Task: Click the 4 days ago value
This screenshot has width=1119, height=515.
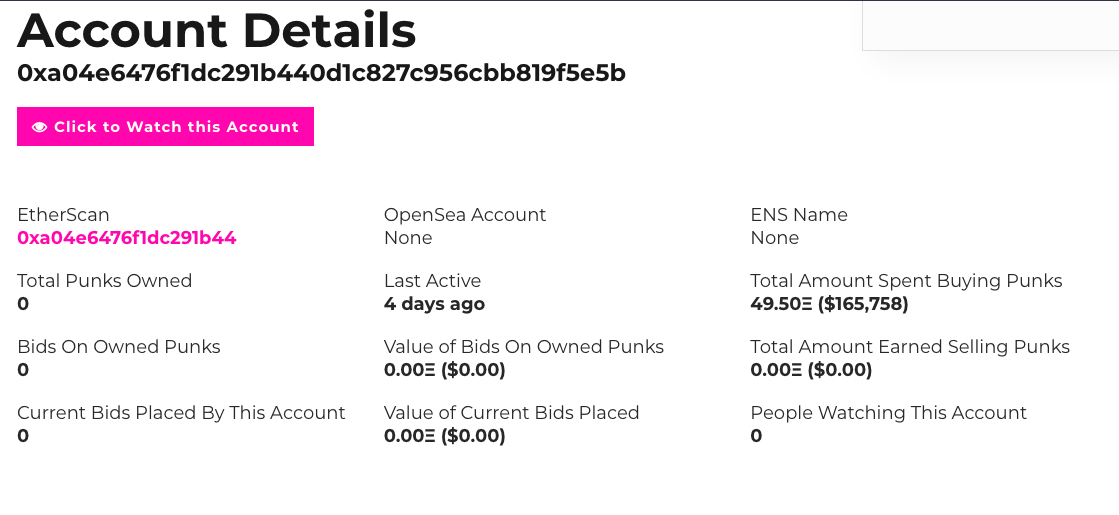Action: click(x=434, y=304)
